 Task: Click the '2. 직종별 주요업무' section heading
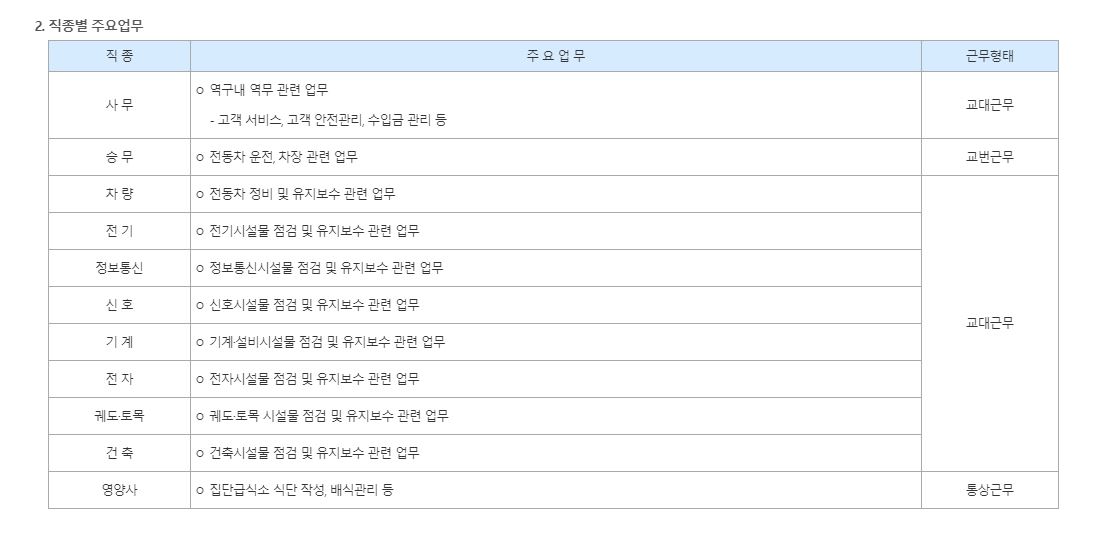point(89,26)
